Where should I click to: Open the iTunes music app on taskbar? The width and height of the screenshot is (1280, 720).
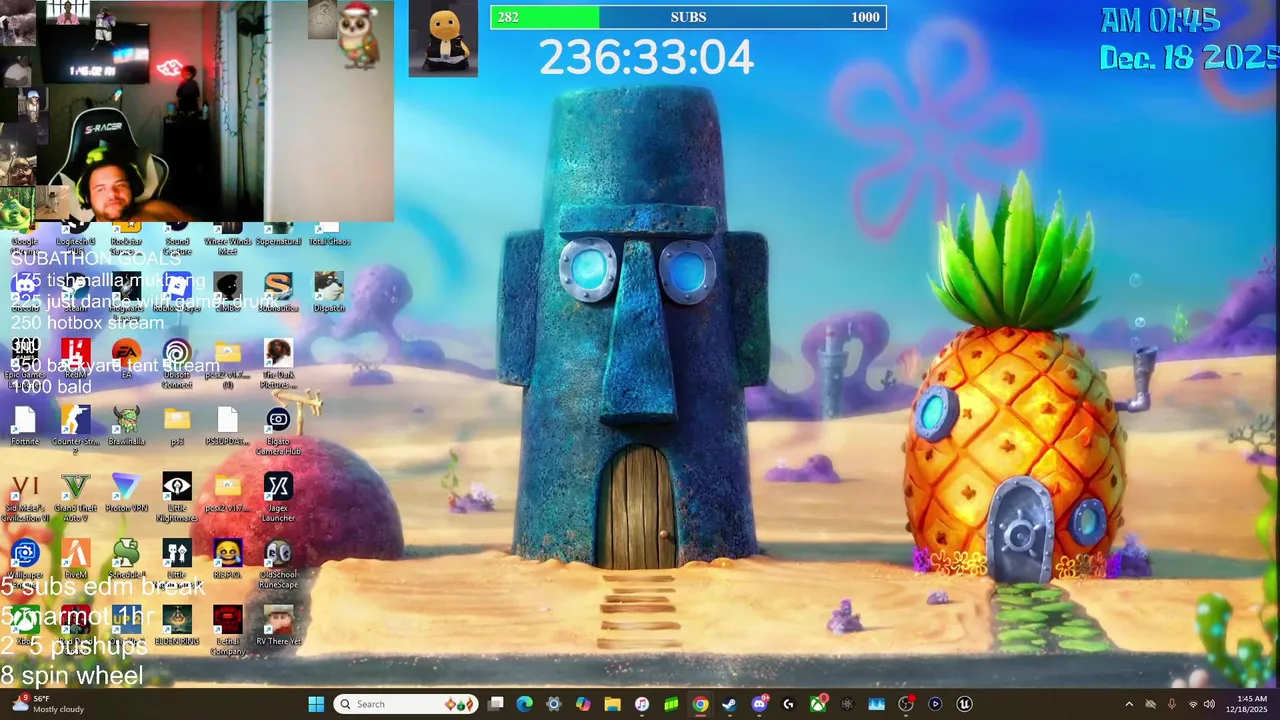(x=642, y=704)
